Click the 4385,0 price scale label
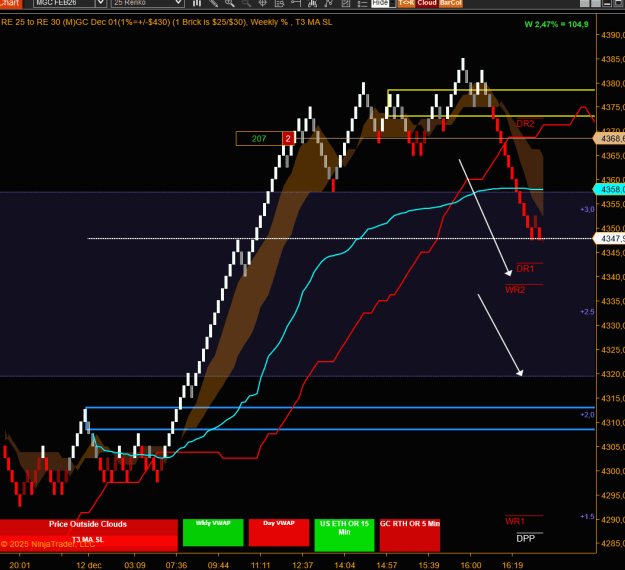 [613, 59]
